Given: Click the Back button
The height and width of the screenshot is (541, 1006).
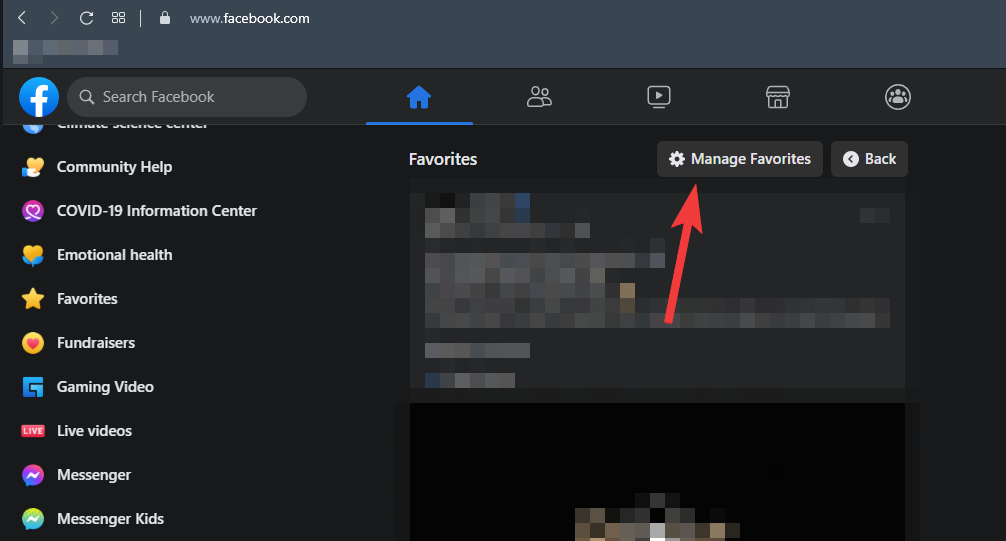Looking at the screenshot, I should 869,159.
